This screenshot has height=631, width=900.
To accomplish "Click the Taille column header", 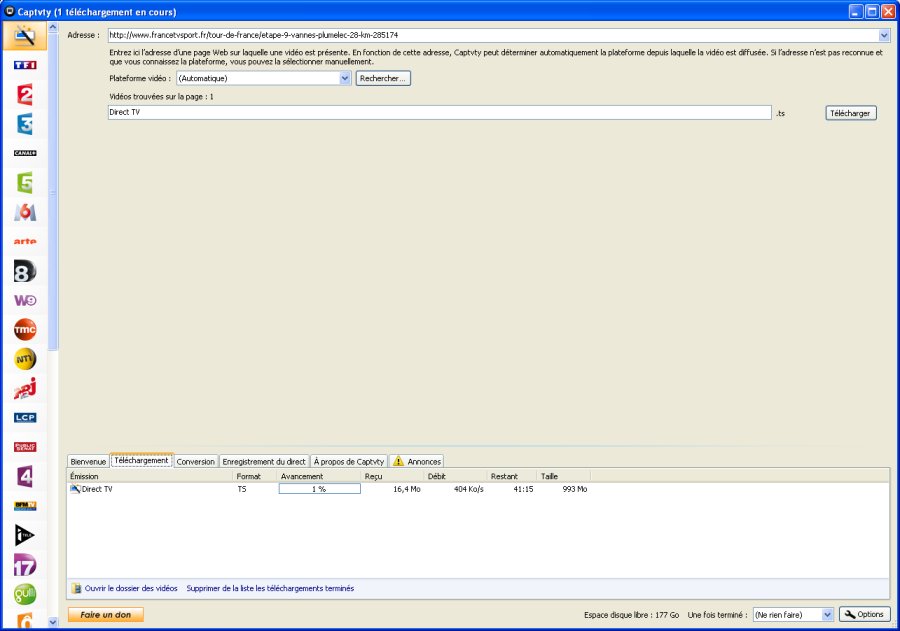I will (564, 476).
